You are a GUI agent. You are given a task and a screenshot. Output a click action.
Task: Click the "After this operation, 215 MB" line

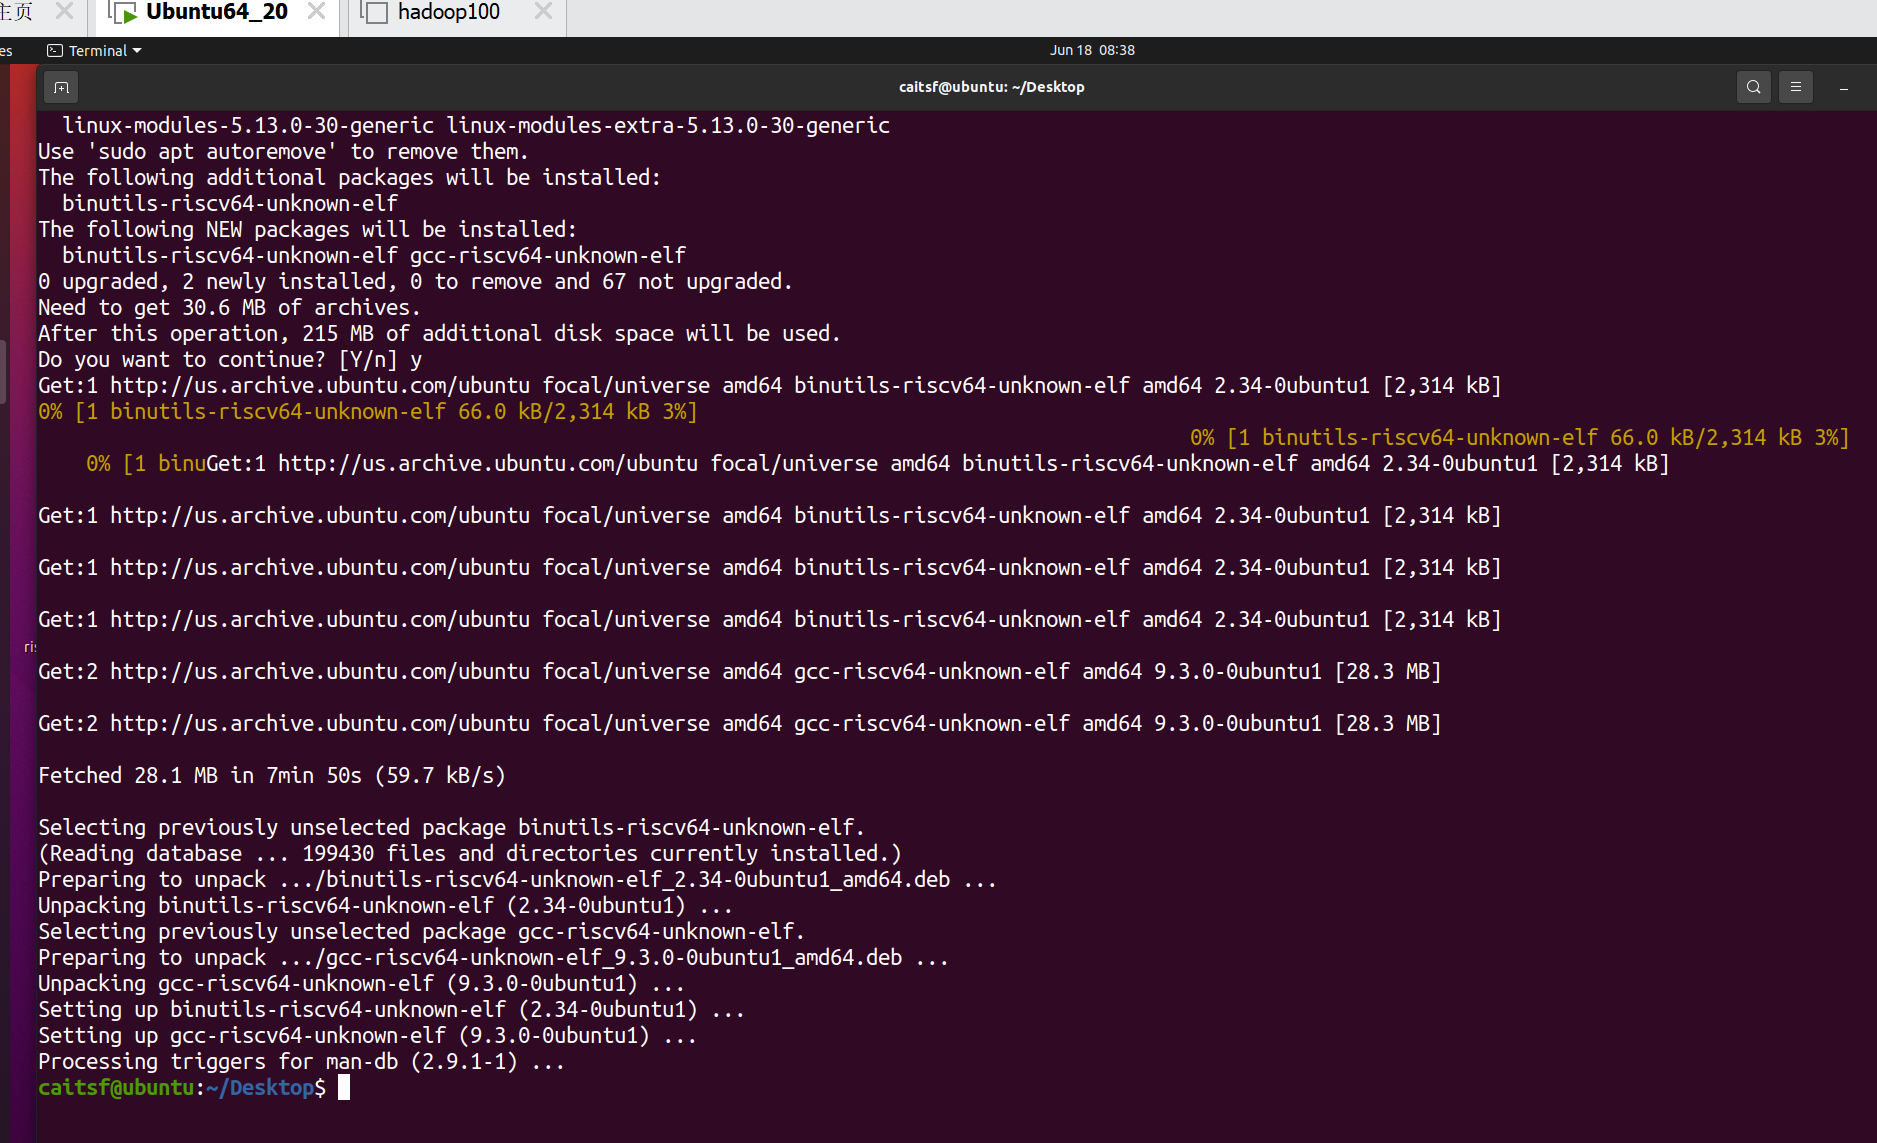pyautogui.click(x=439, y=333)
